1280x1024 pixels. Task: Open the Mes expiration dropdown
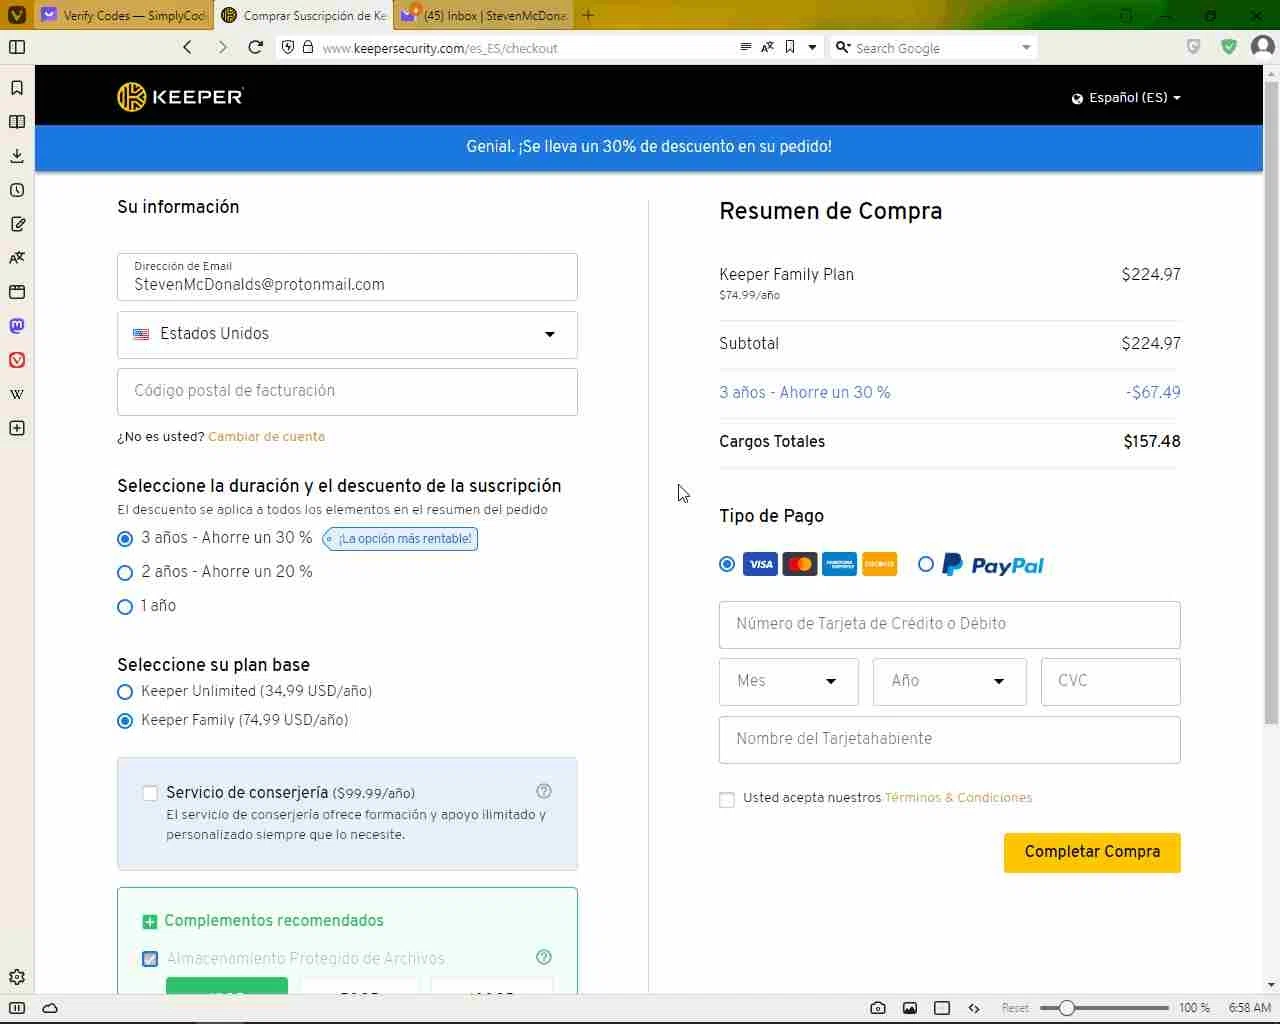tap(789, 681)
